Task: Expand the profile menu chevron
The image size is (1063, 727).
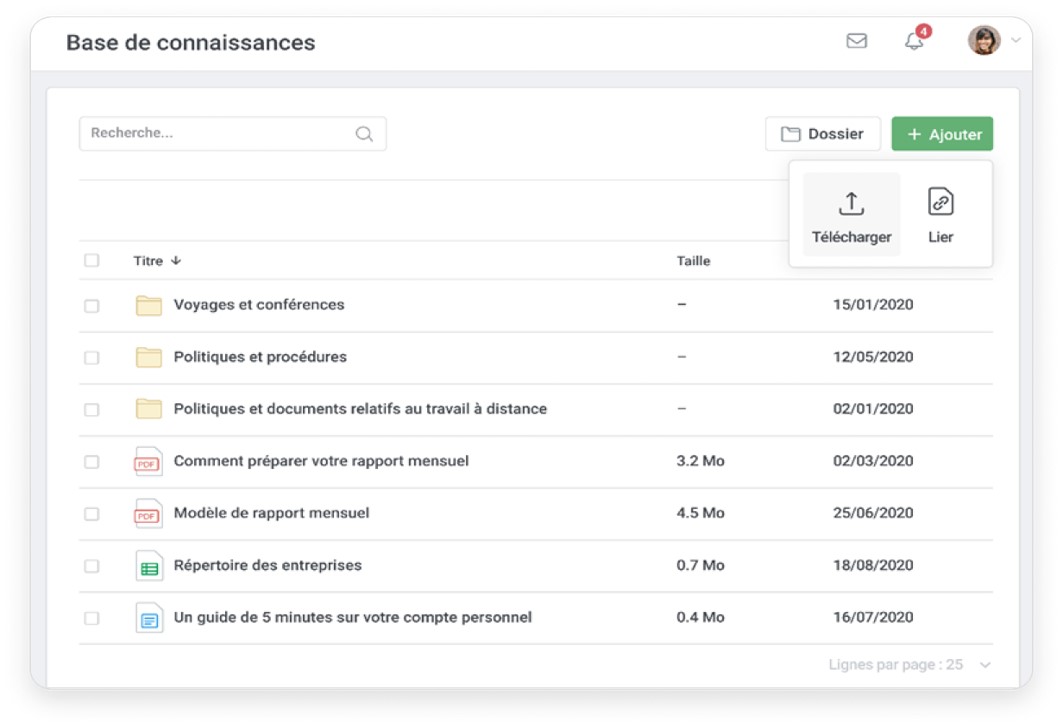Action: (x=1016, y=41)
